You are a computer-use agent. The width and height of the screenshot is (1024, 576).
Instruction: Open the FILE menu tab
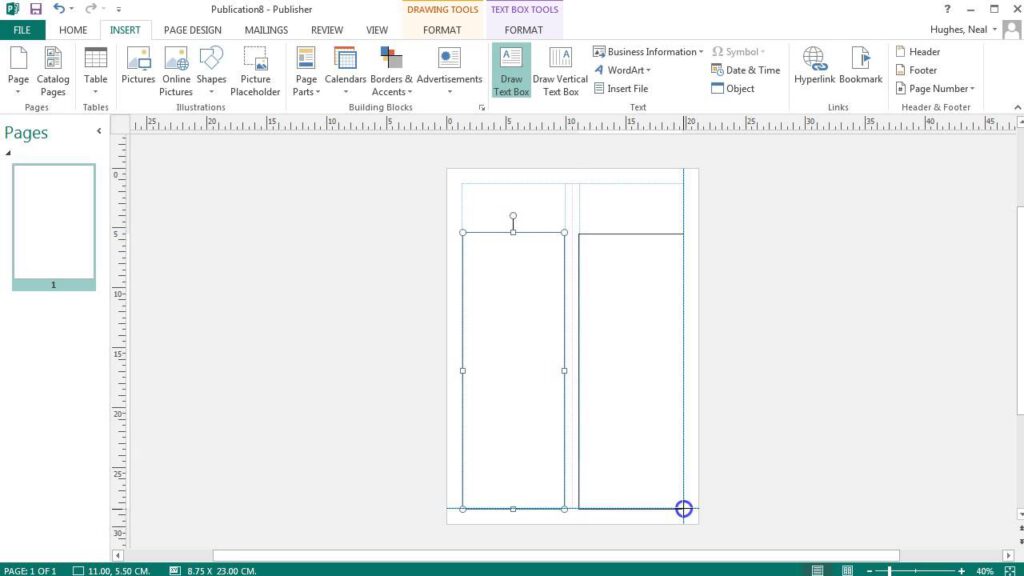(x=22, y=30)
